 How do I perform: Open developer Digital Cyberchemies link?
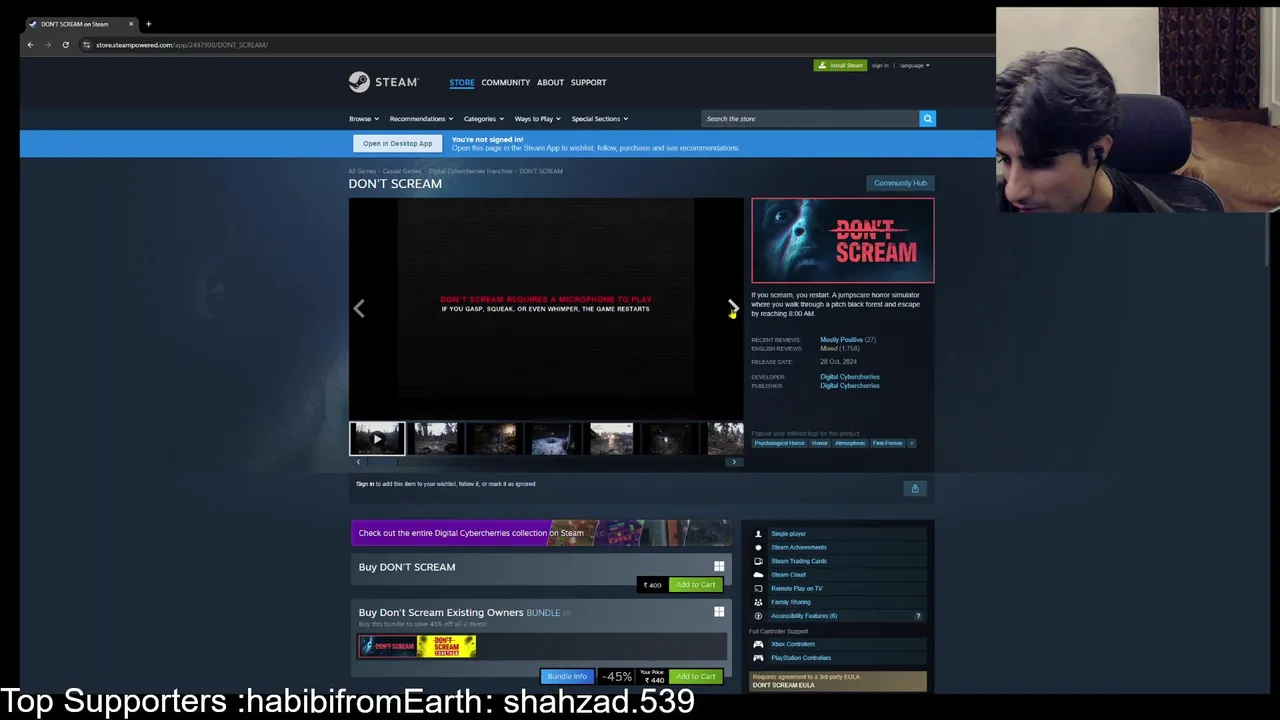(849, 377)
